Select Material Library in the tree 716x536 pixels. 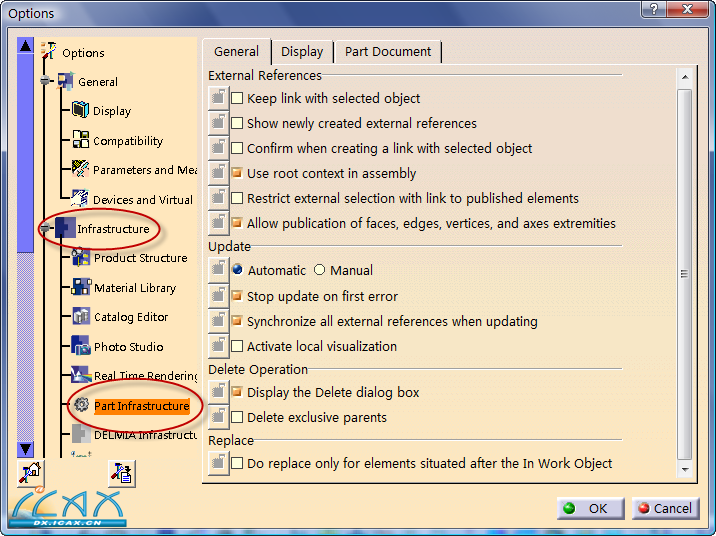(135, 288)
